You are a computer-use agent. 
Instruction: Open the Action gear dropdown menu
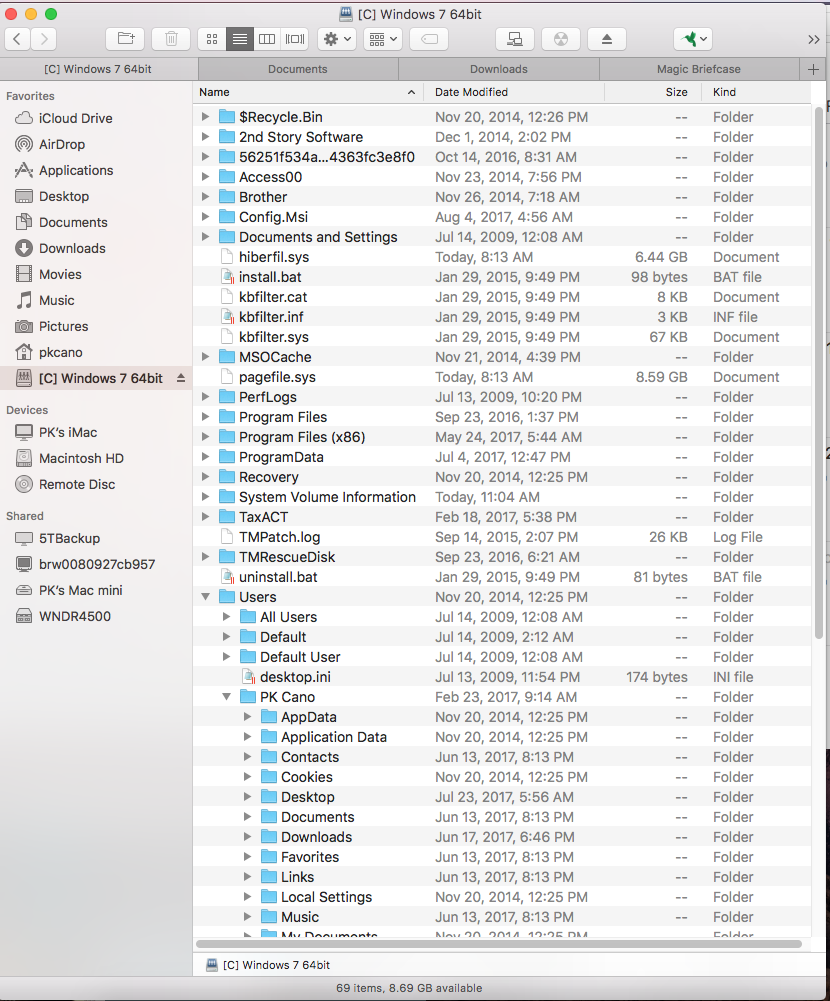(336, 39)
